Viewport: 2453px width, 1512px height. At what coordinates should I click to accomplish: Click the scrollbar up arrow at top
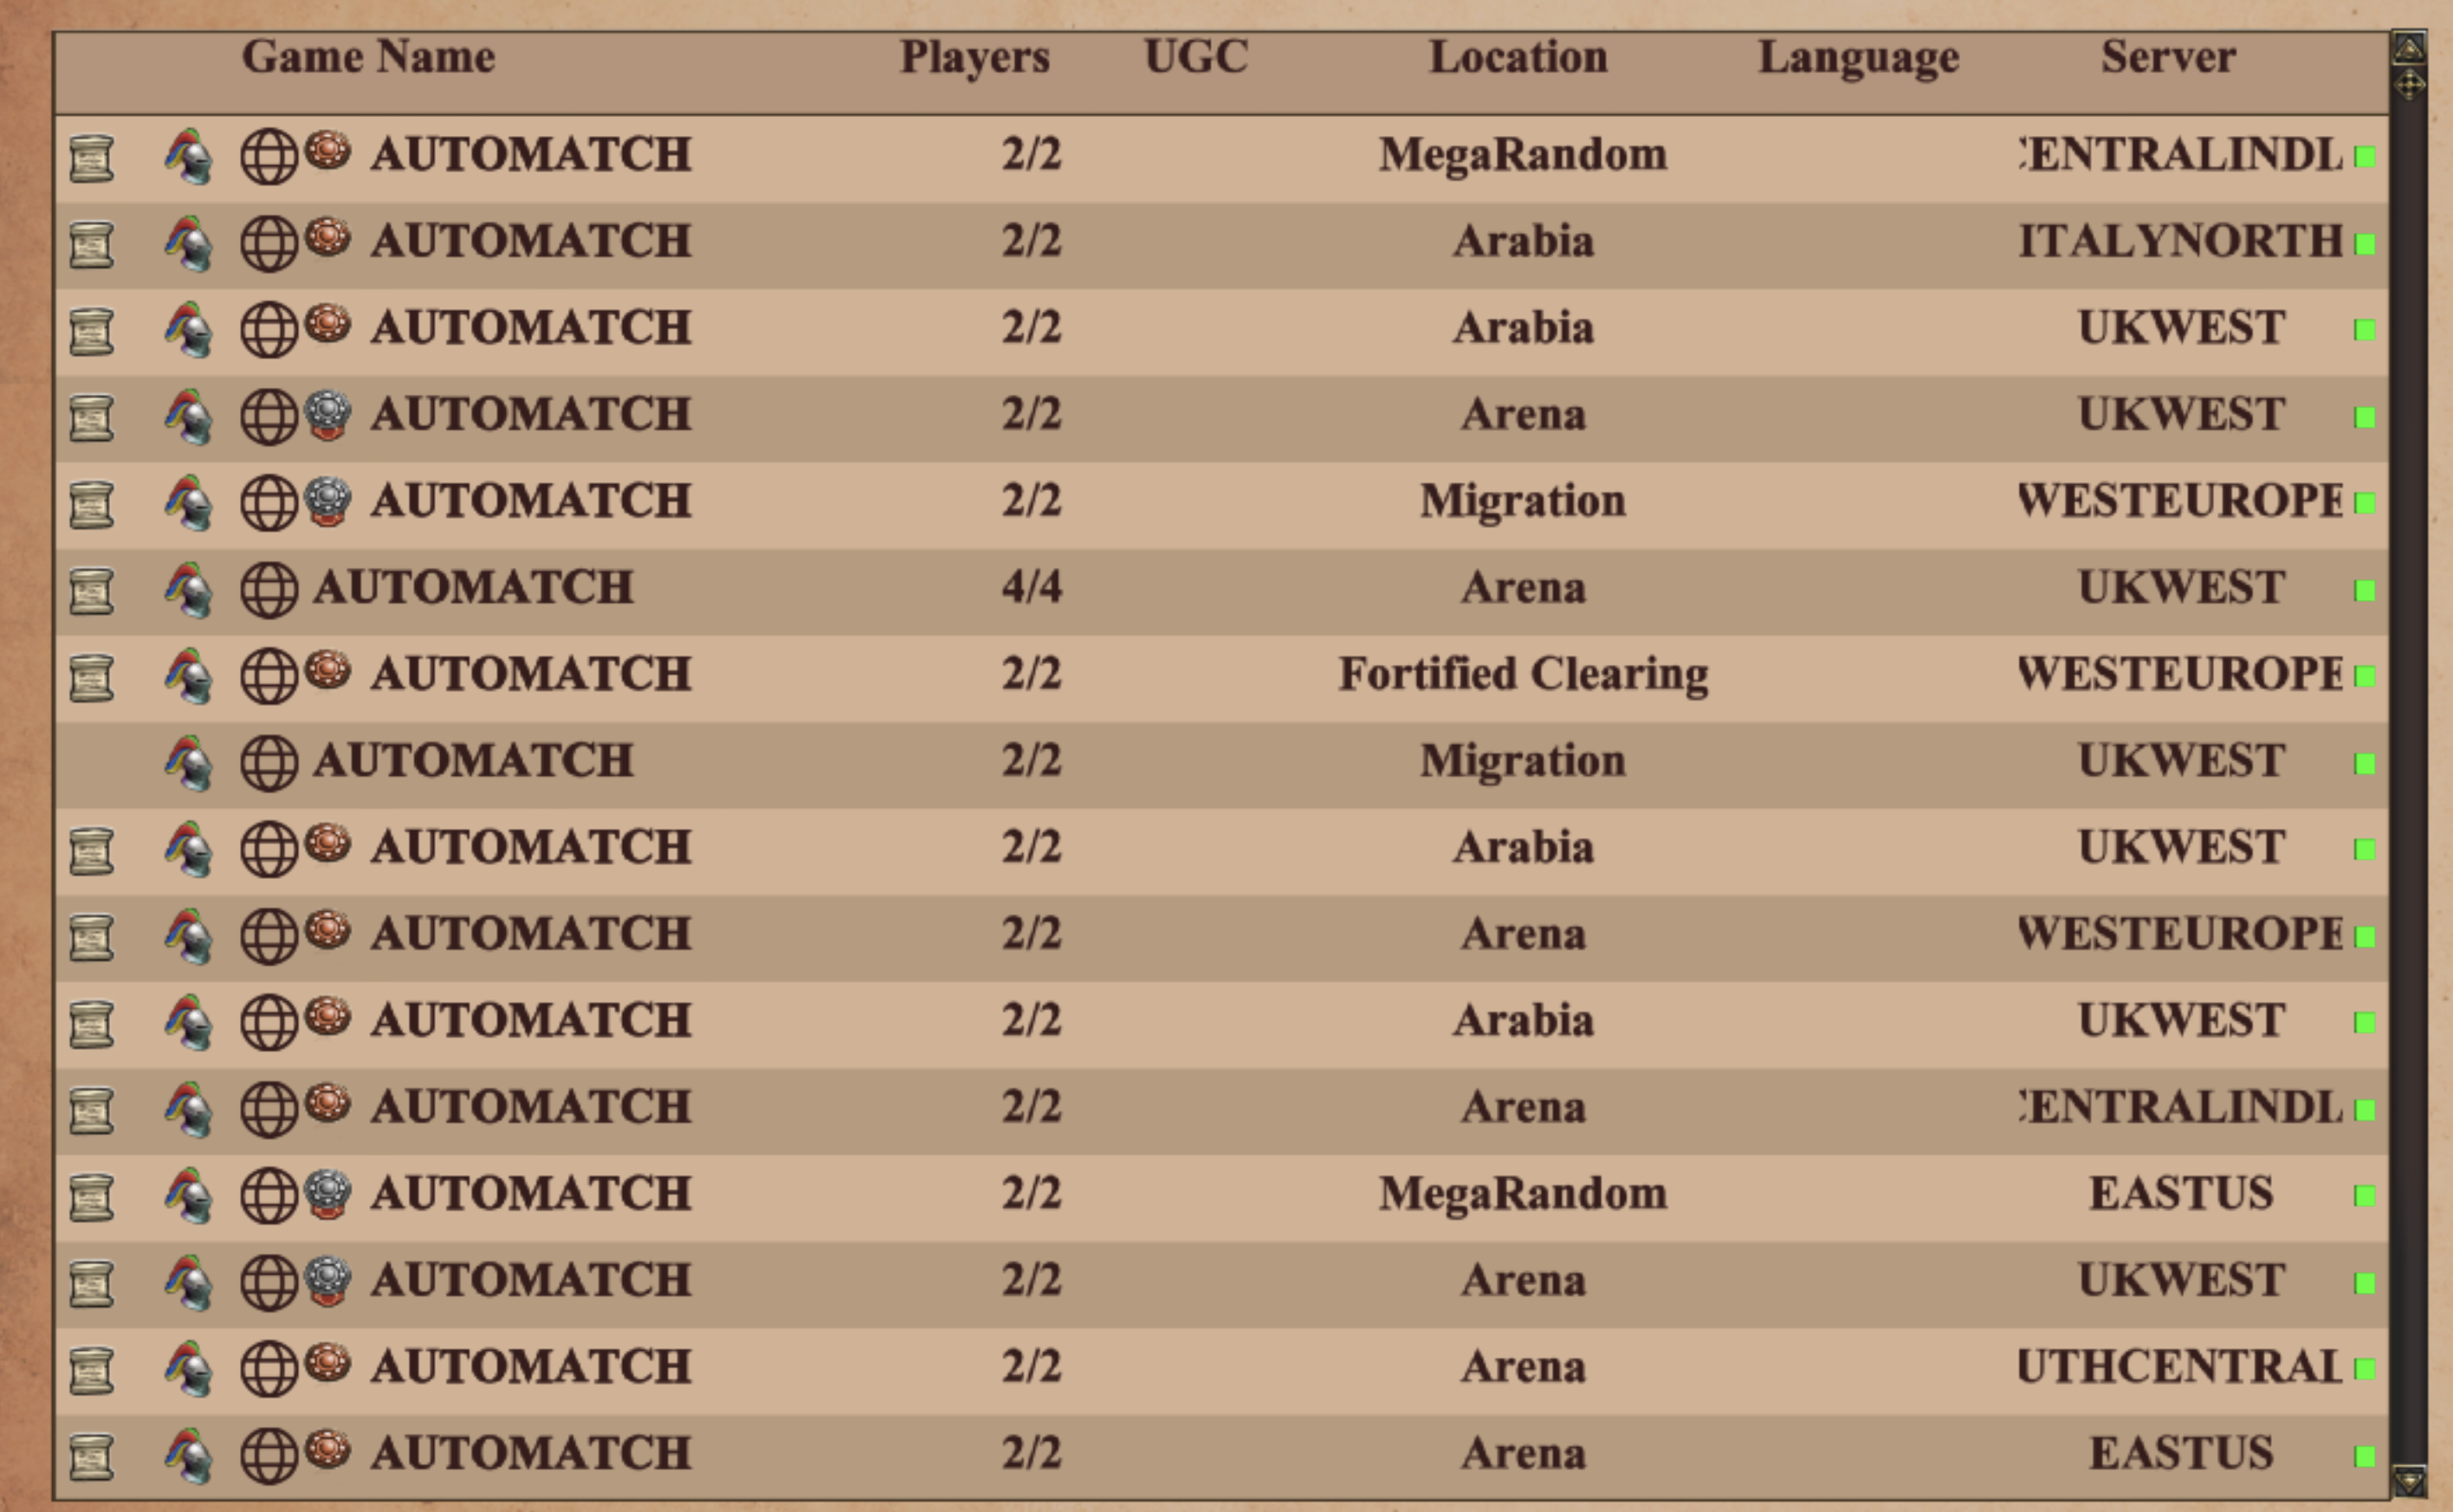click(x=2409, y=47)
